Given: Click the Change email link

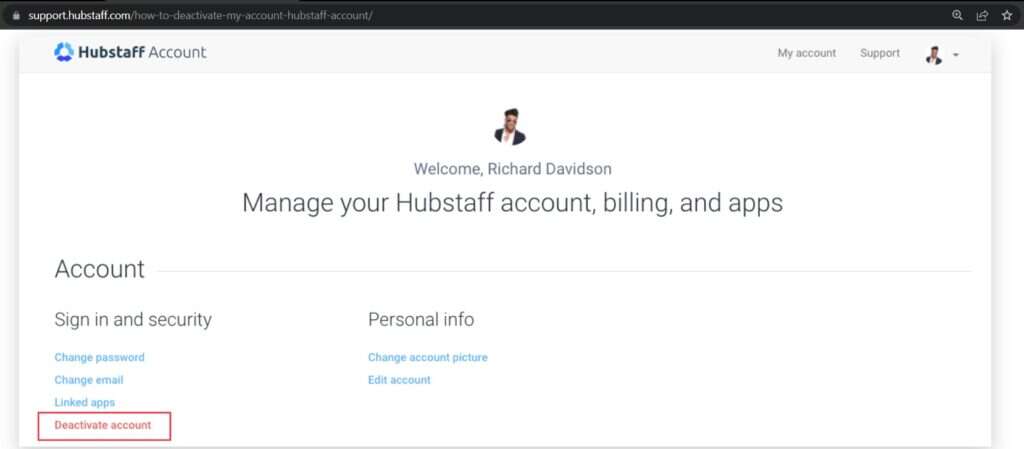Looking at the screenshot, I should click(89, 380).
